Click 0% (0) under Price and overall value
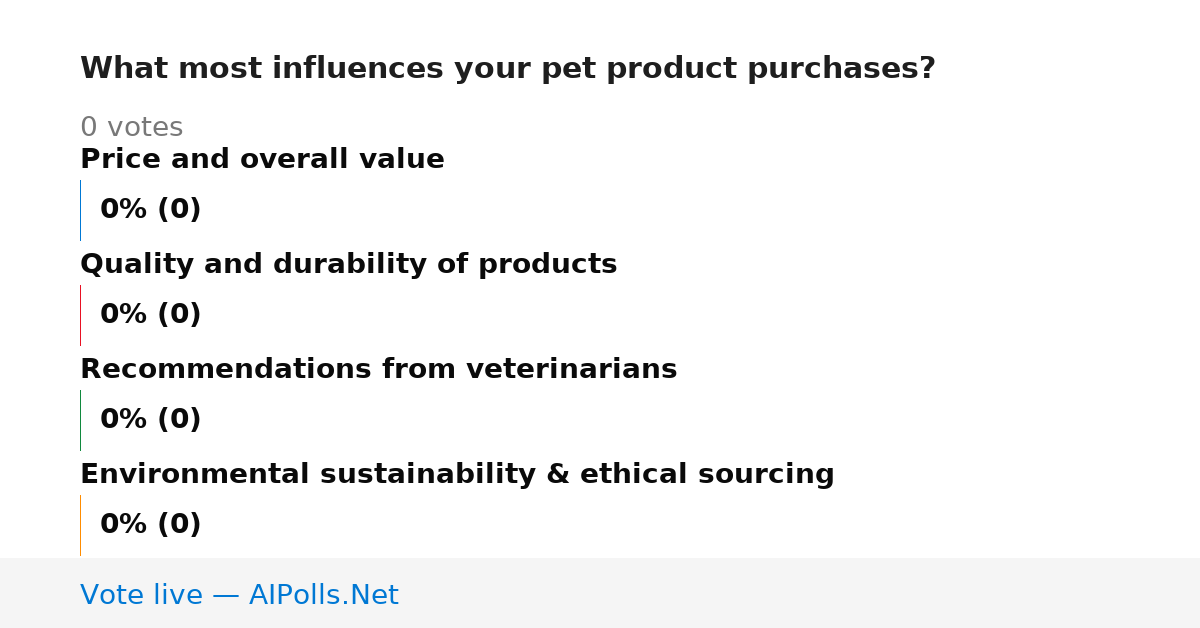The image size is (1200, 628). pos(150,210)
